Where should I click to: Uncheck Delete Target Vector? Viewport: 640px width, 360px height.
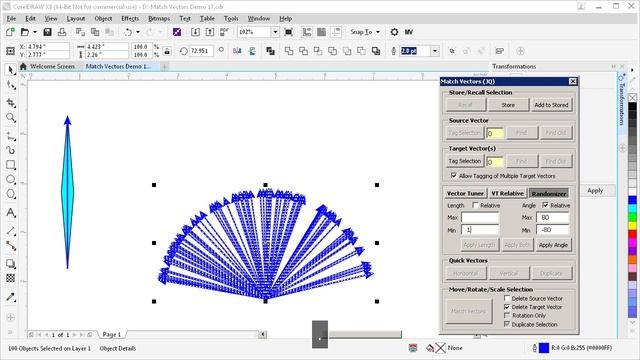tap(507, 307)
